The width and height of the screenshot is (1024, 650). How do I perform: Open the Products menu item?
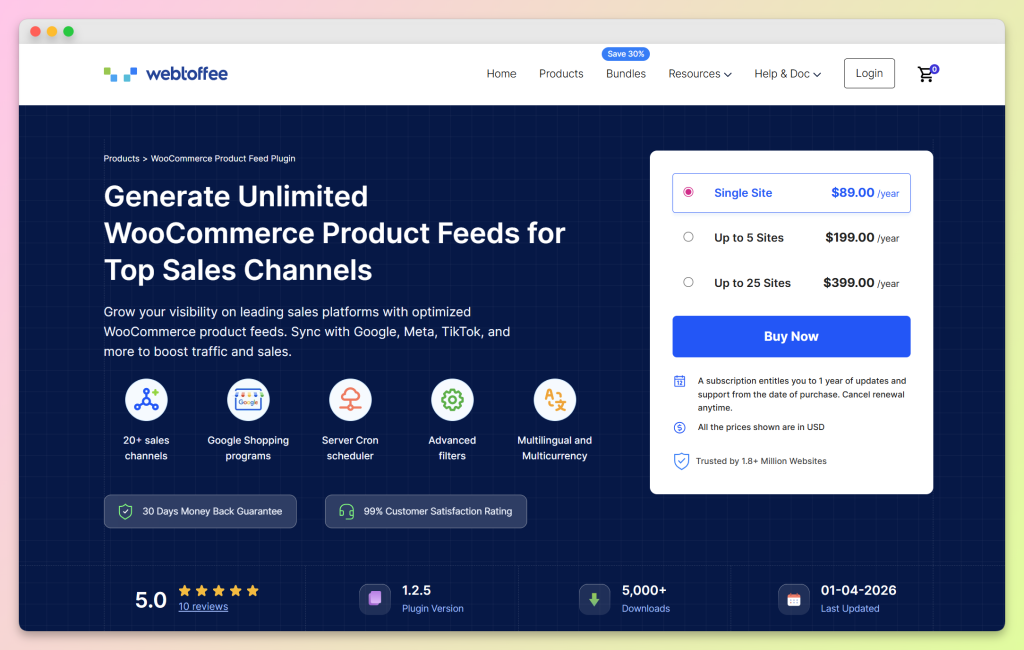point(561,74)
